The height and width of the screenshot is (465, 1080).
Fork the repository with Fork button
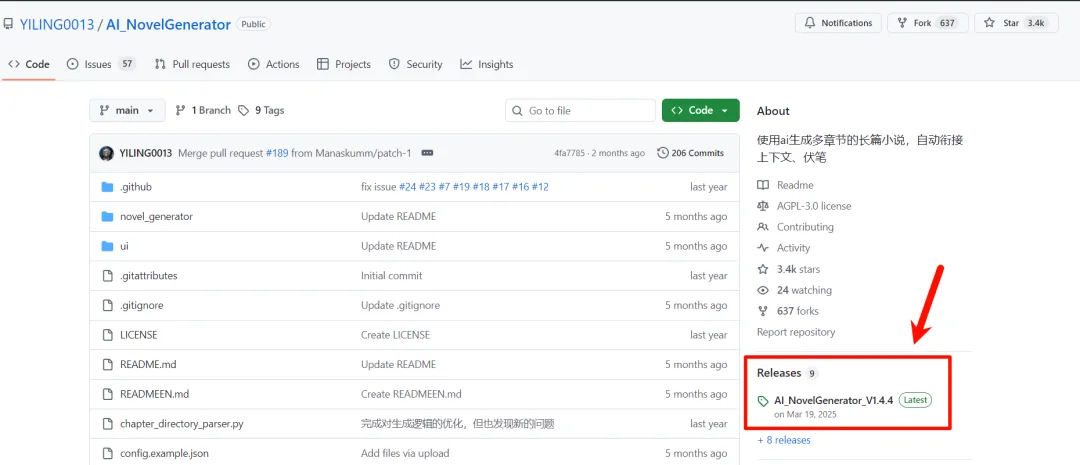point(928,23)
